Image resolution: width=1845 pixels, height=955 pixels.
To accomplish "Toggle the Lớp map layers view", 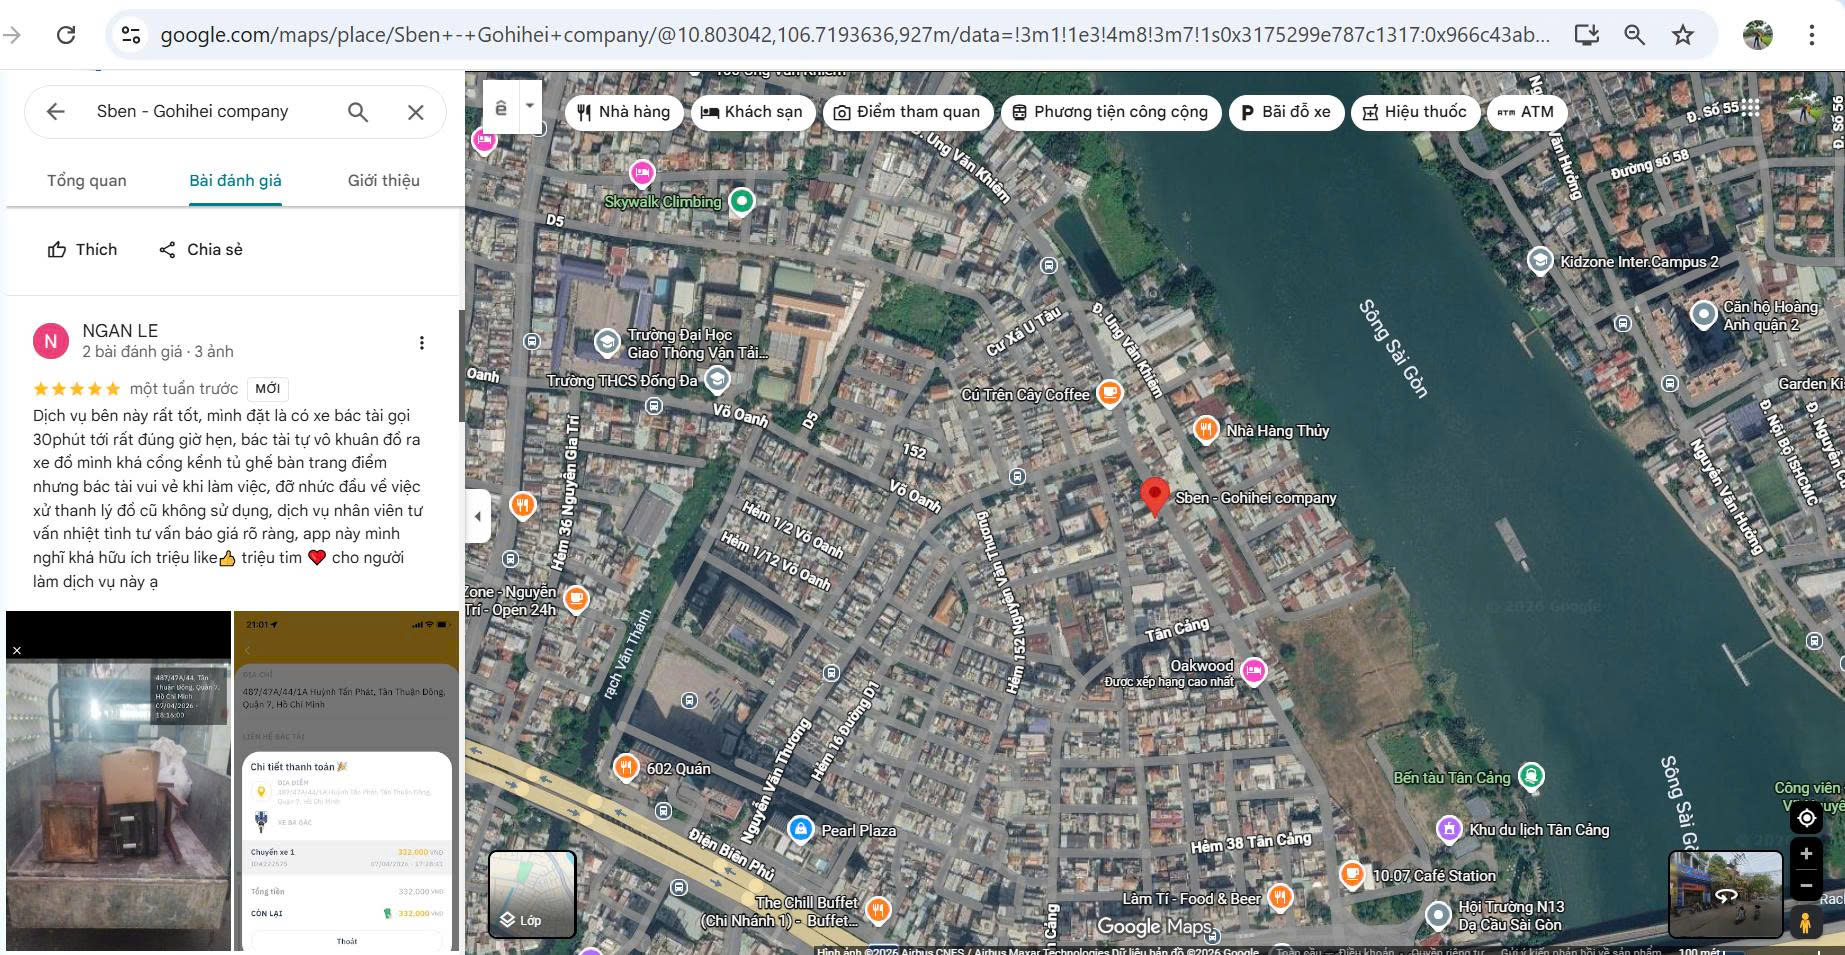I will tap(532, 894).
